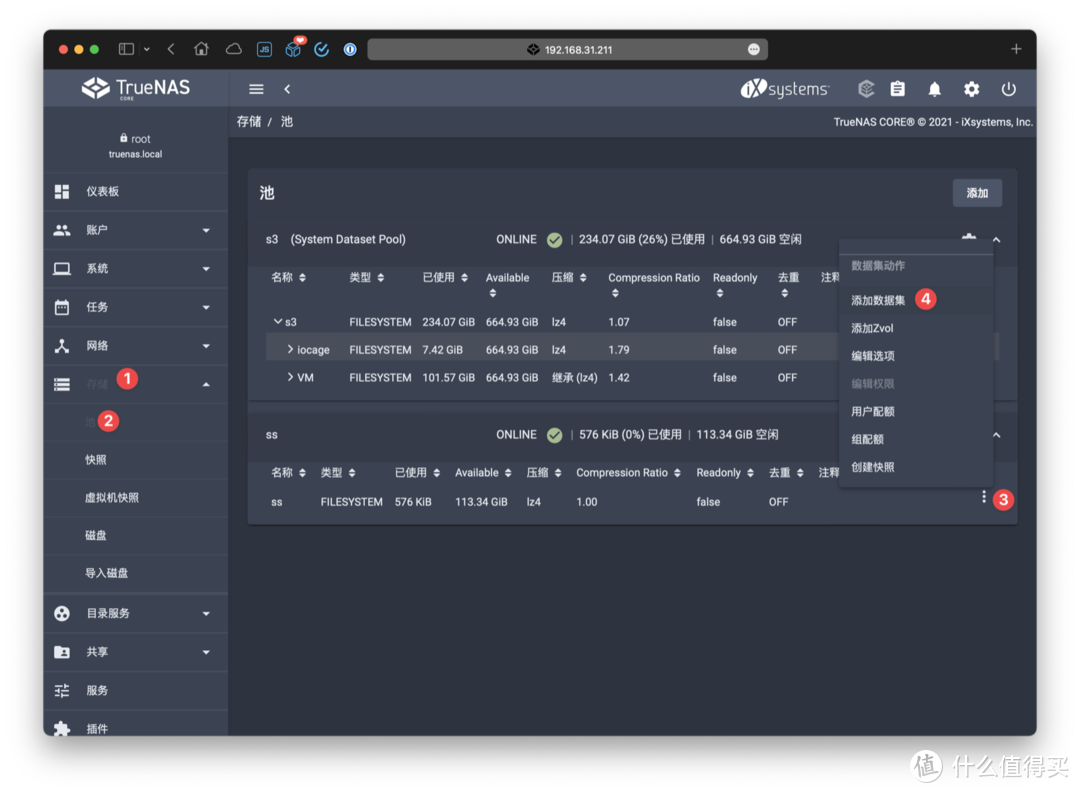Click the power icon in top bar
This screenshot has height=793, width=1080.
tap(1008, 89)
